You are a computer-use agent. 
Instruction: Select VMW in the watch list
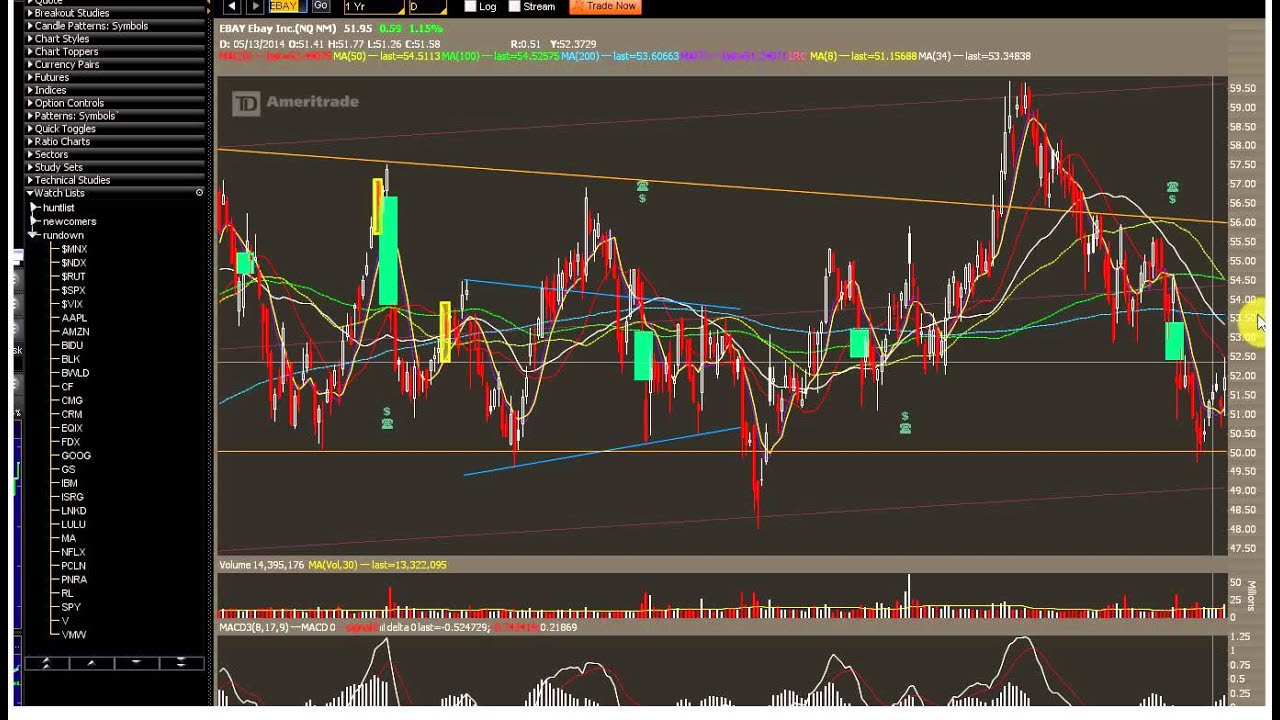[74, 635]
